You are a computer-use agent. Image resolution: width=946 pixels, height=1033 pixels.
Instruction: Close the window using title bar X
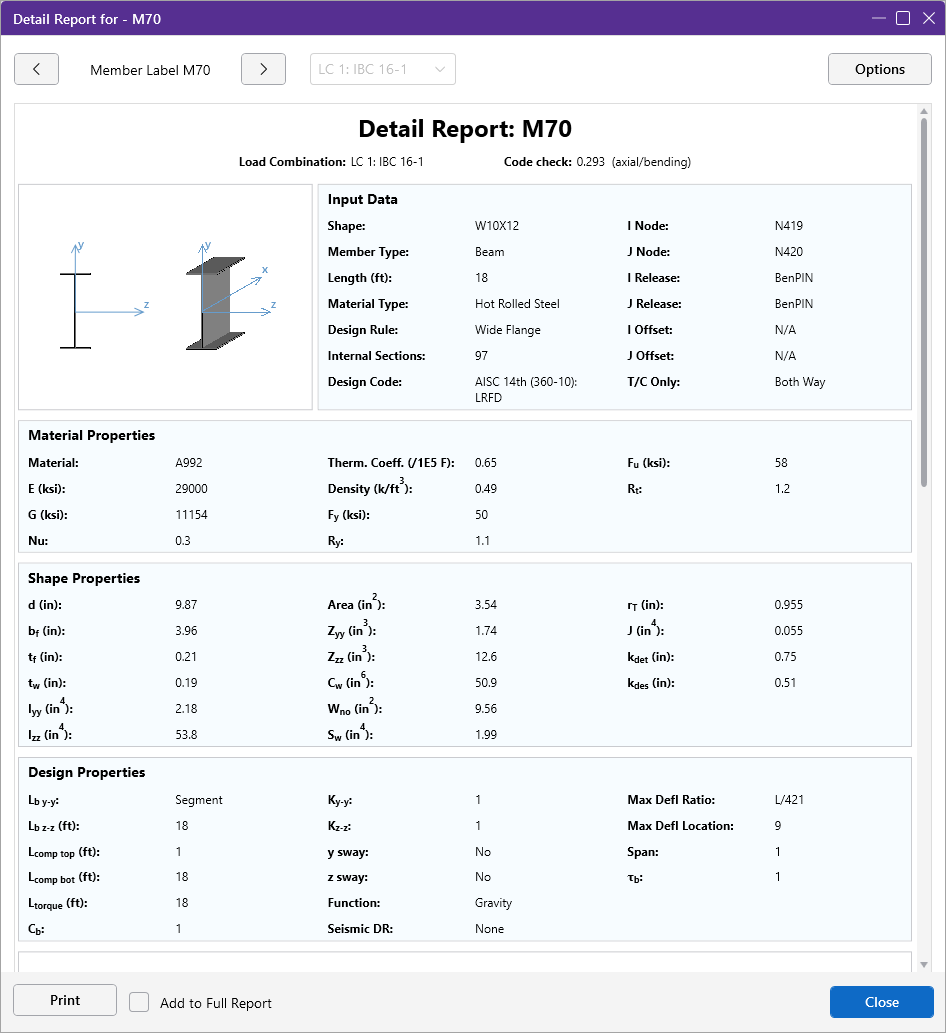(x=927, y=18)
